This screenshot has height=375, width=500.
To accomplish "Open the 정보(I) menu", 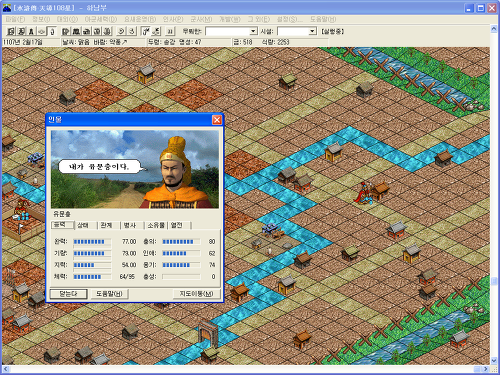I will click(x=41, y=19).
